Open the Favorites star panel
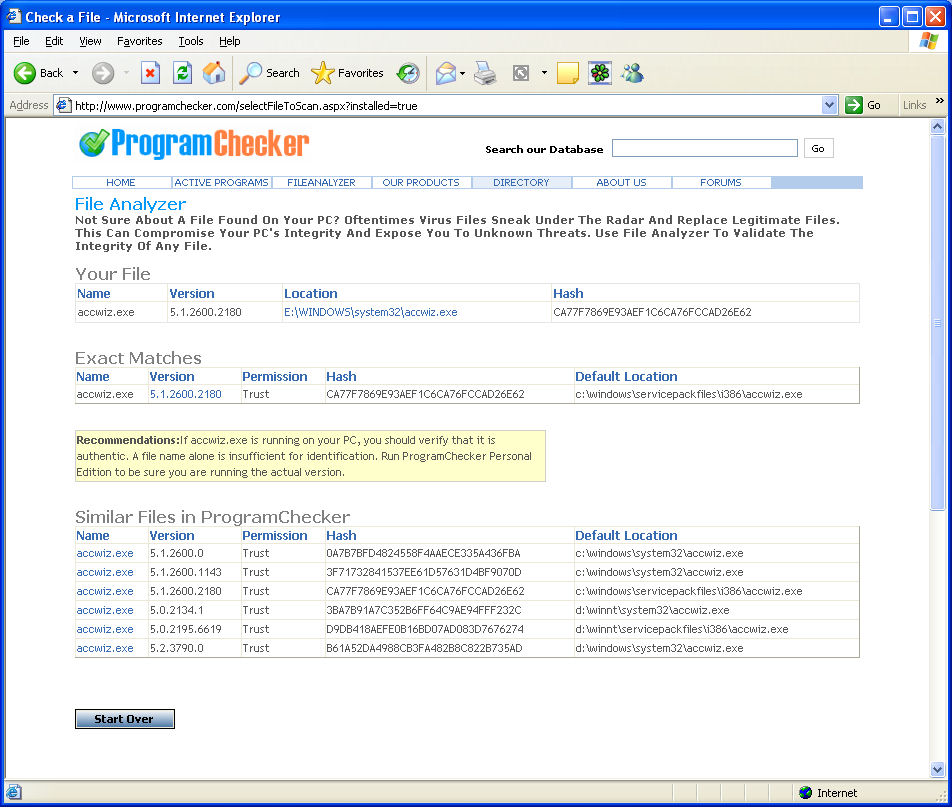This screenshot has height=808, width=952. pos(322,73)
